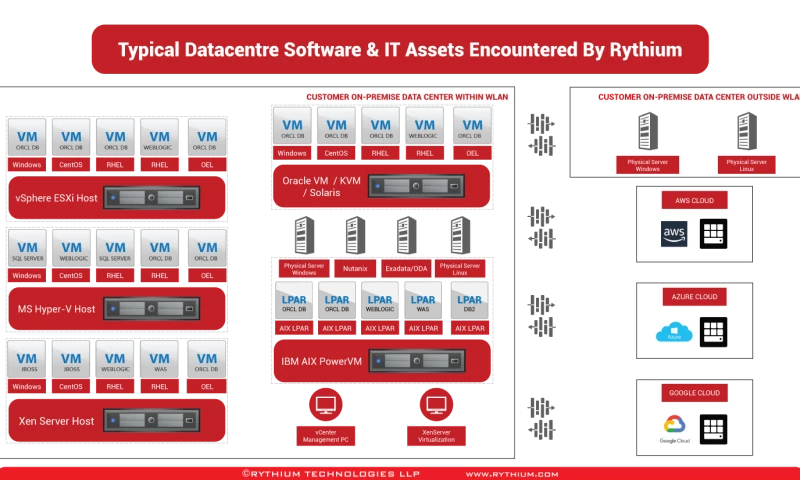Click the MS Hyper-V Host text
Viewport: 800px width, 480px height.
(56, 309)
